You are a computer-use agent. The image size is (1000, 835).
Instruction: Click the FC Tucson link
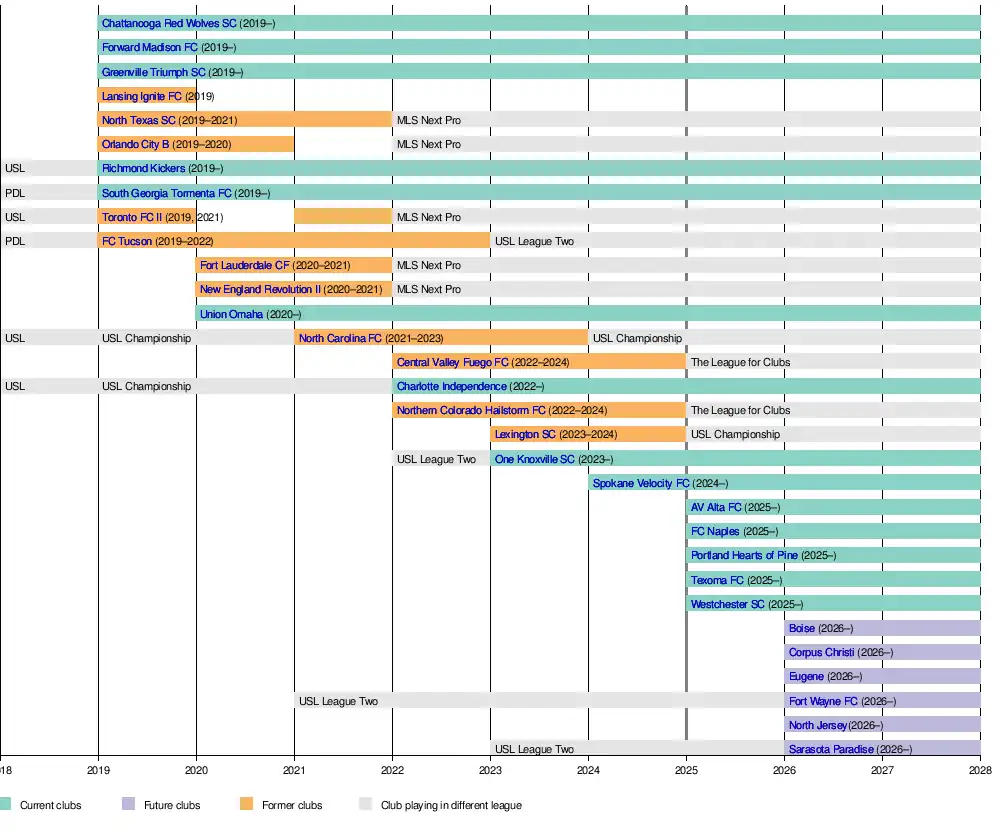pos(127,241)
